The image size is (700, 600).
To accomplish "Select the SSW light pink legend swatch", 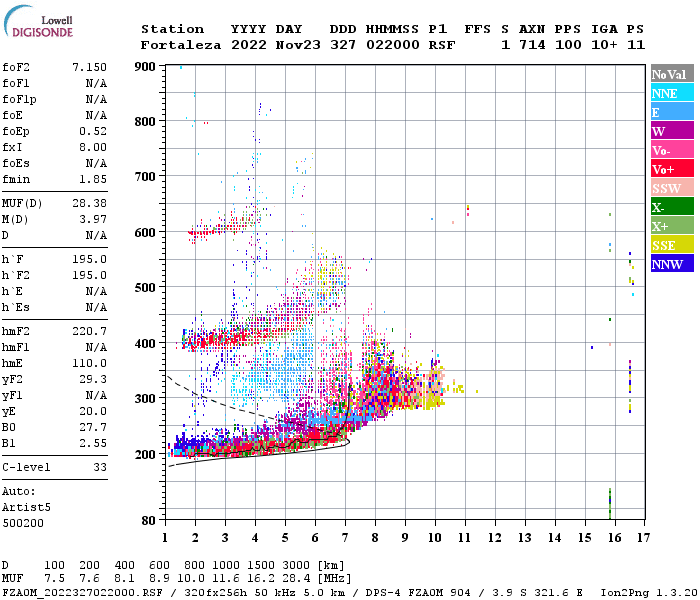I will click(672, 188).
